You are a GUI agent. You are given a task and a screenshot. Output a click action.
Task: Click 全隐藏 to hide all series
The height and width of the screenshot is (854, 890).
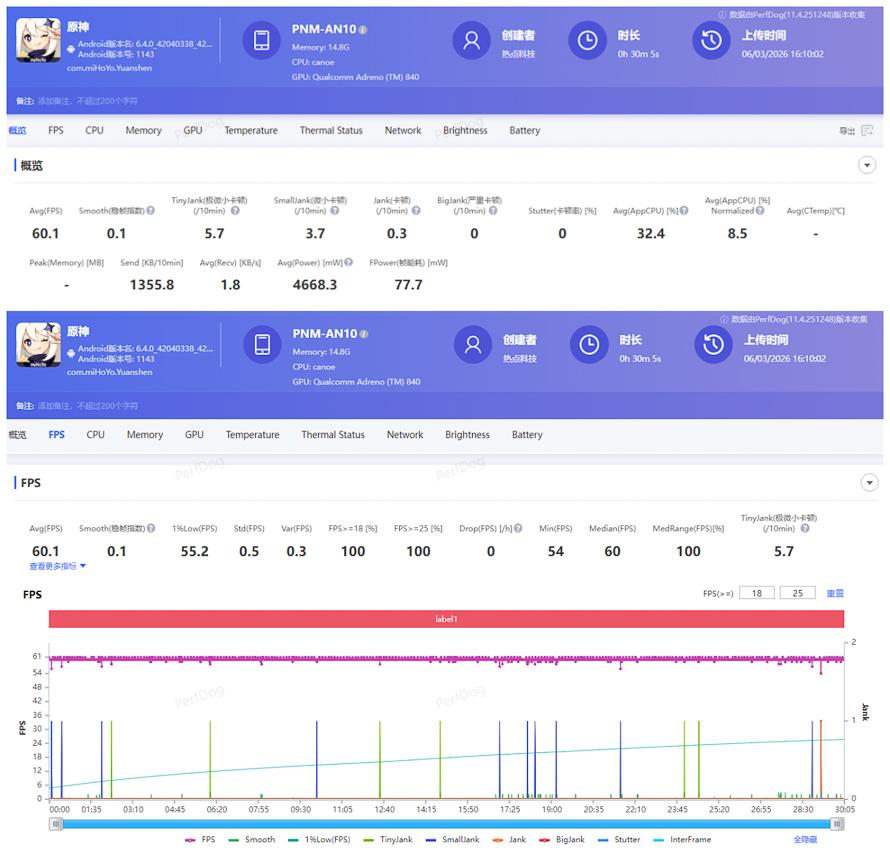[805, 840]
